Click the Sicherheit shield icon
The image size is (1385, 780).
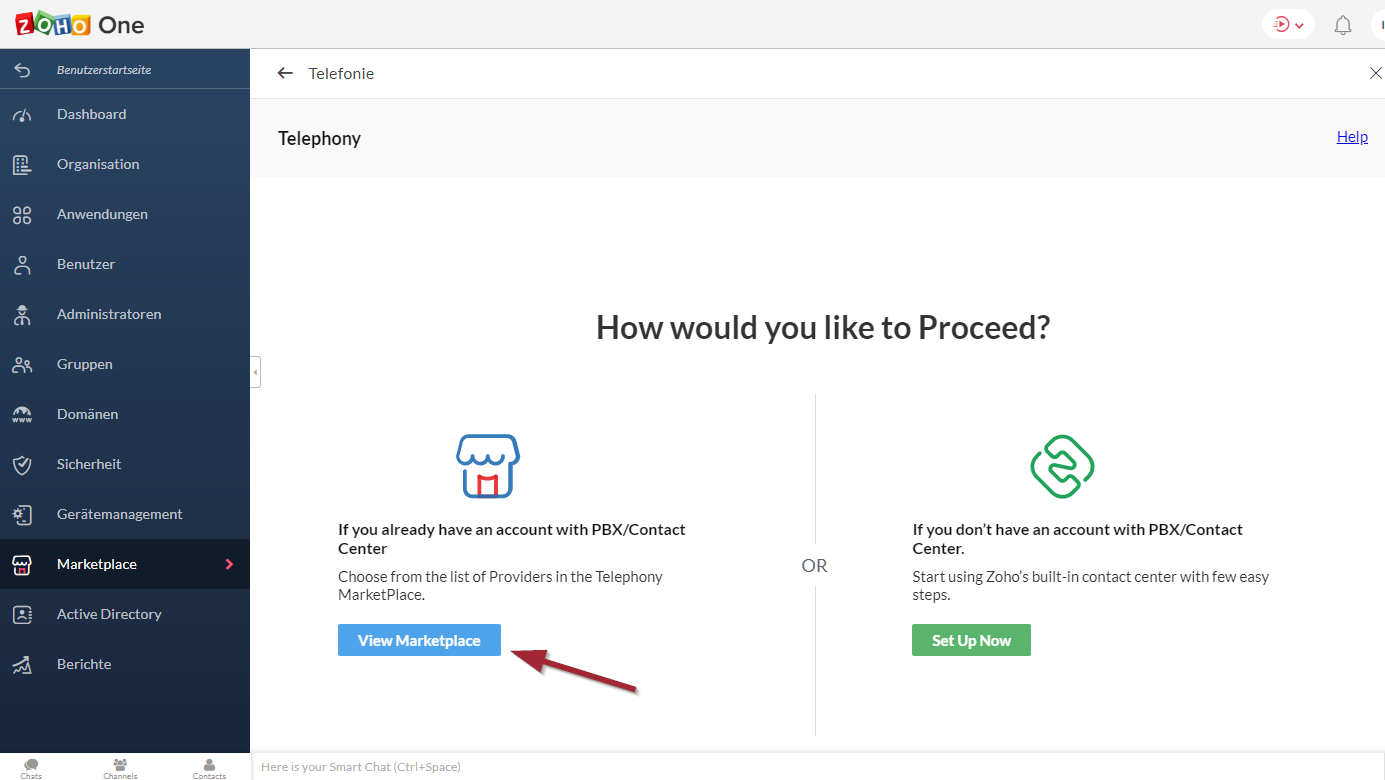pyautogui.click(x=22, y=465)
